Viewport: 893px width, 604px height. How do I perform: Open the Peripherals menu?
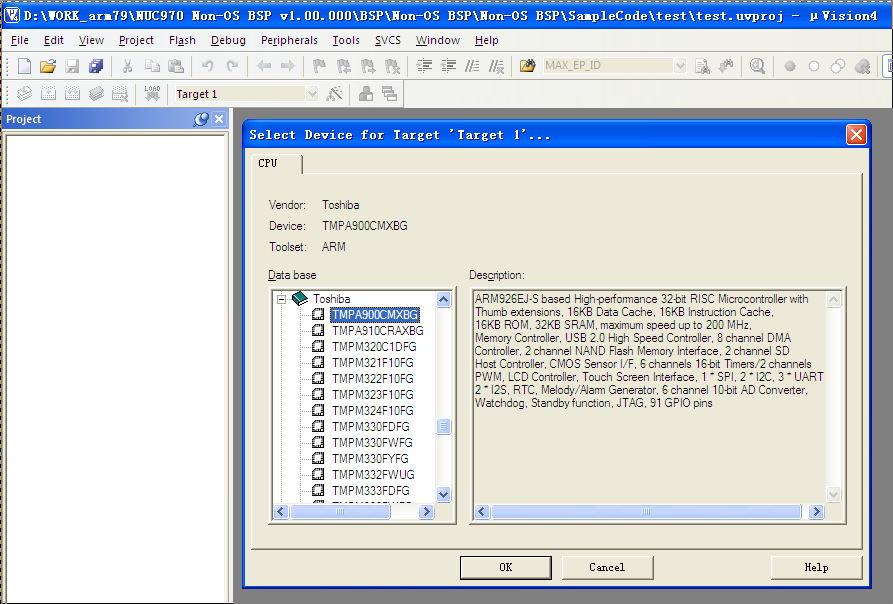click(289, 40)
